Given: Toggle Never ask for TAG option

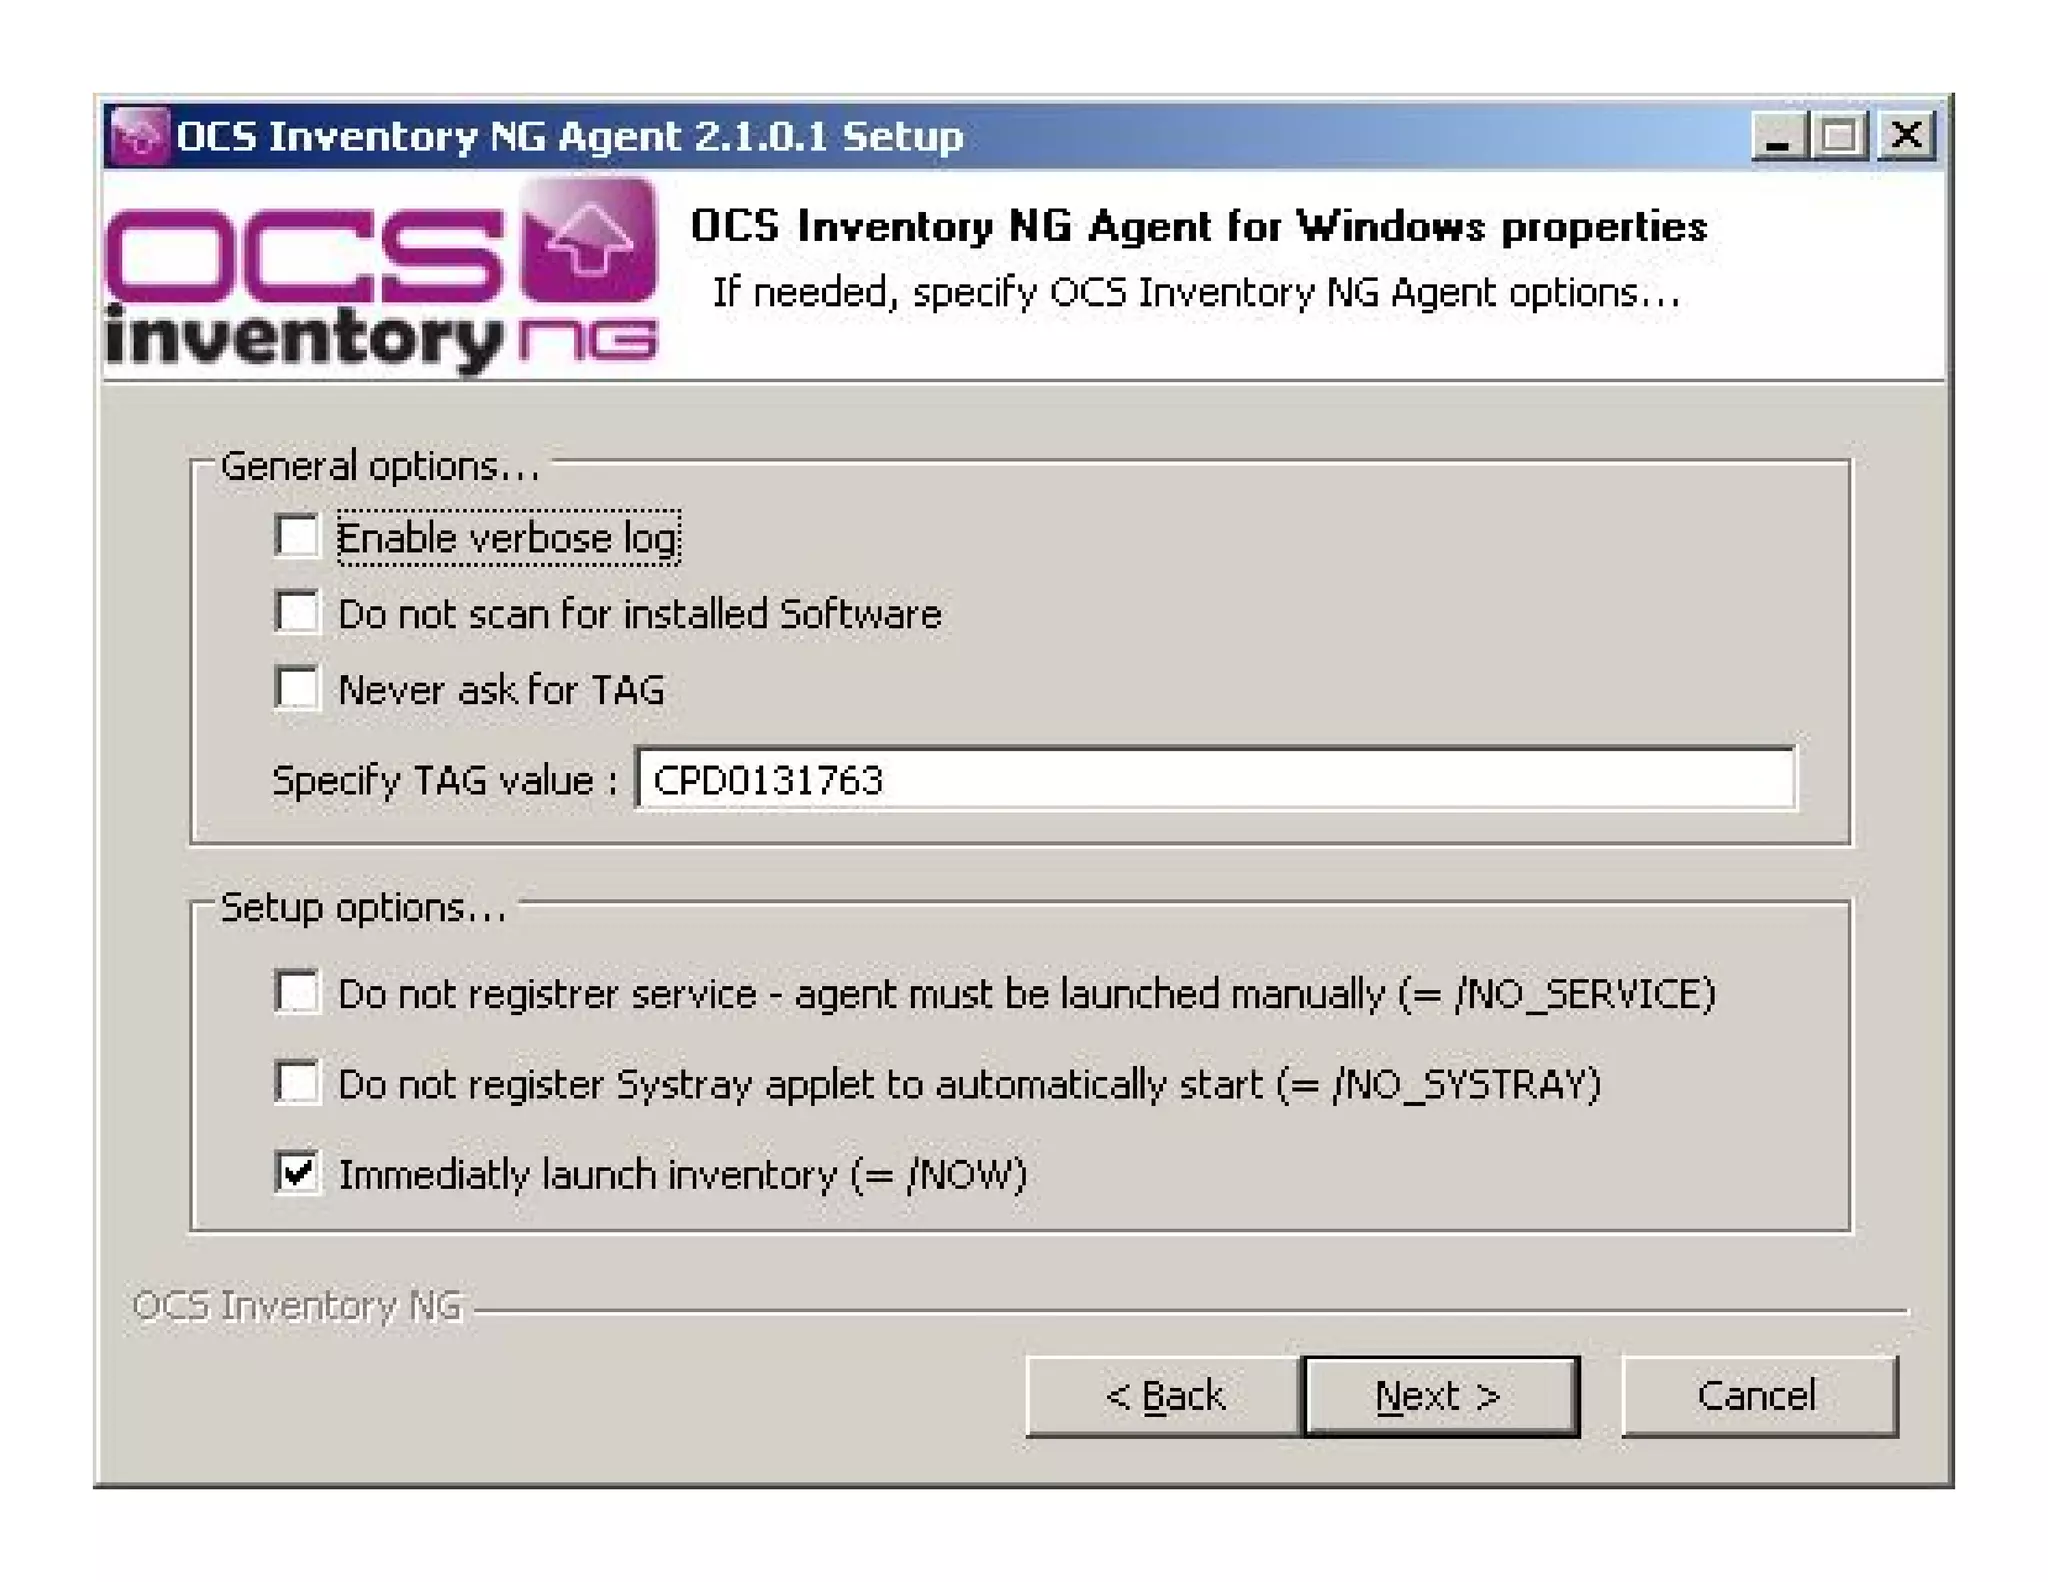Looking at the screenshot, I should coord(297,688).
